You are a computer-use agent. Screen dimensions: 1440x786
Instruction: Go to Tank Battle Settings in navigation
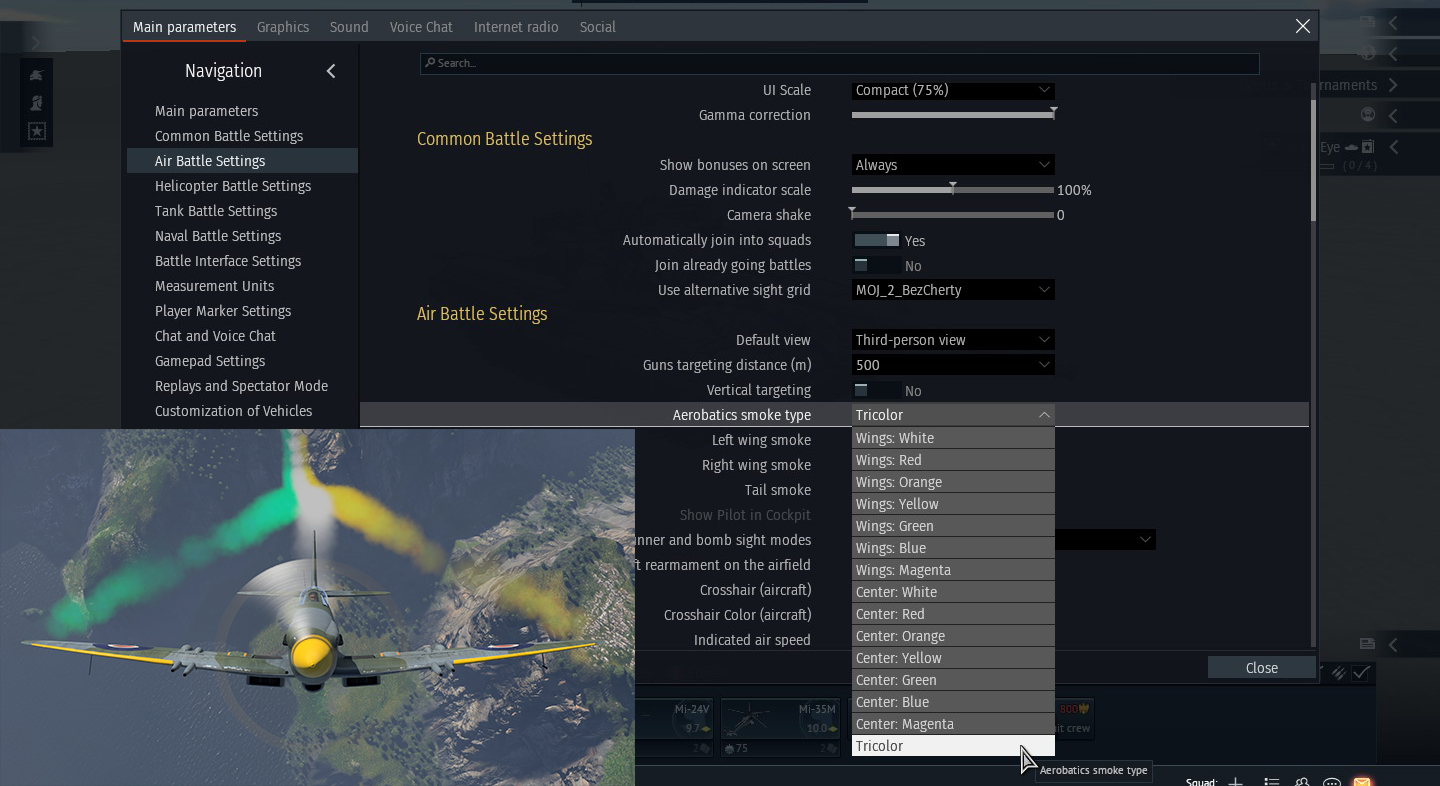click(x=216, y=211)
